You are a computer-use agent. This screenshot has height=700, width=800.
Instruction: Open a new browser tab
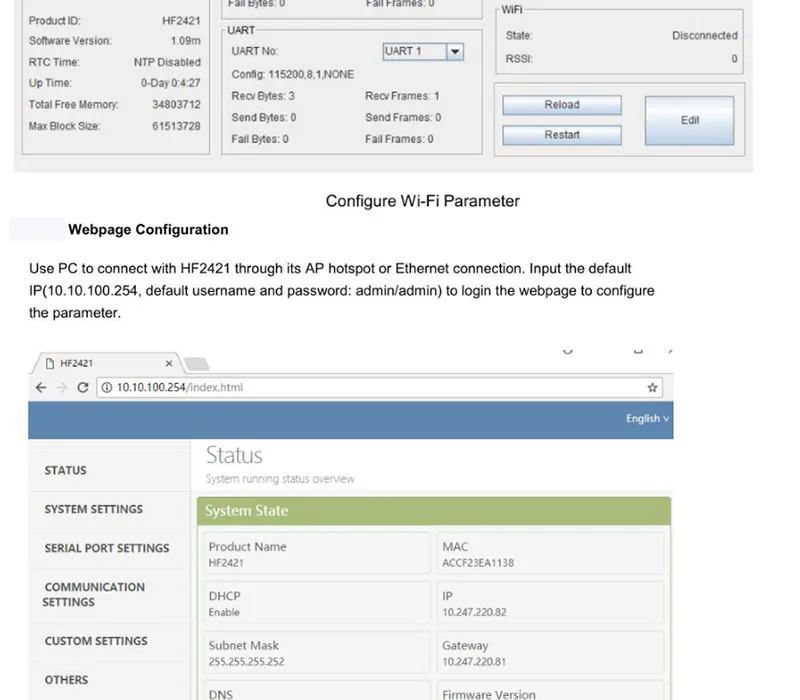click(197, 364)
